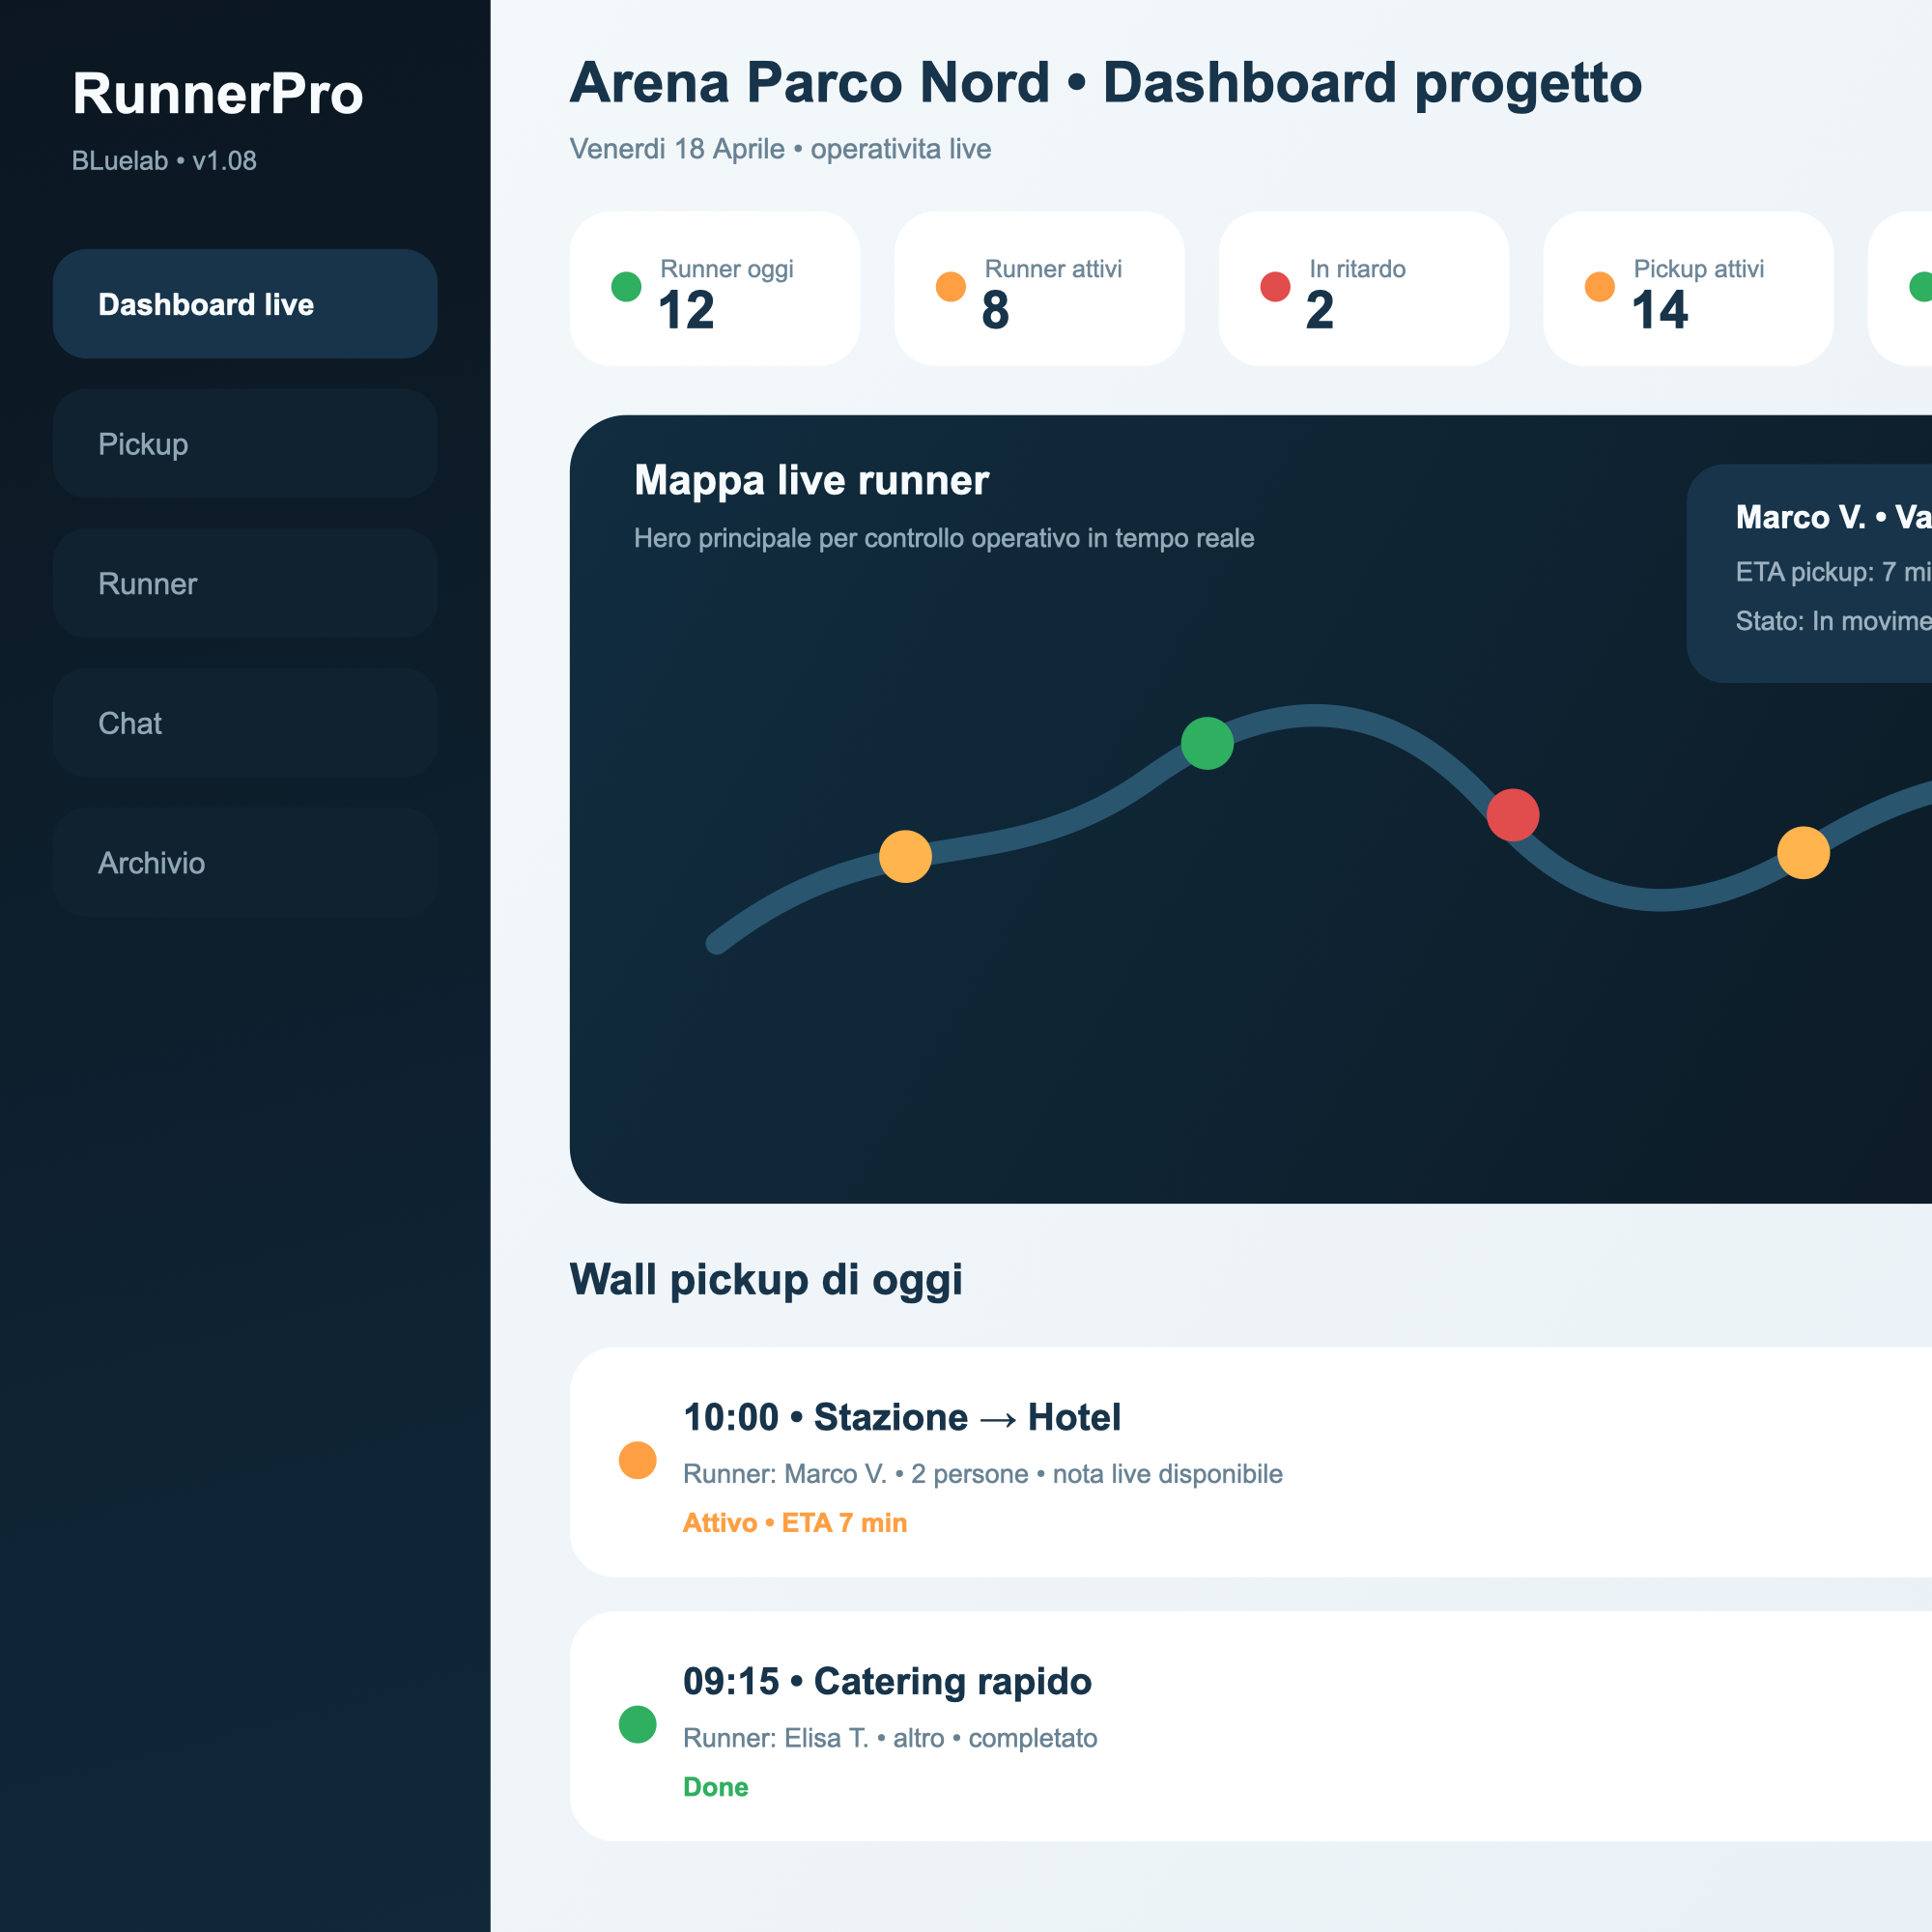The width and height of the screenshot is (1932, 1932).
Task: Click the leftmost orange runner marker on the map
Action: pyautogui.click(x=905, y=856)
